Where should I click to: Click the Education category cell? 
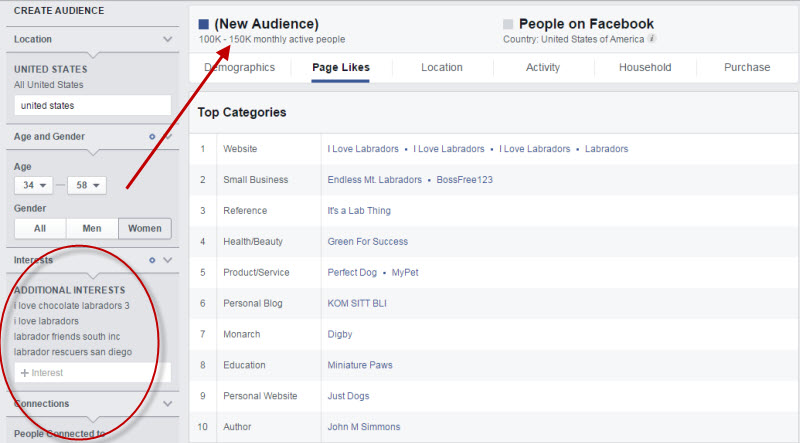point(244,365)
